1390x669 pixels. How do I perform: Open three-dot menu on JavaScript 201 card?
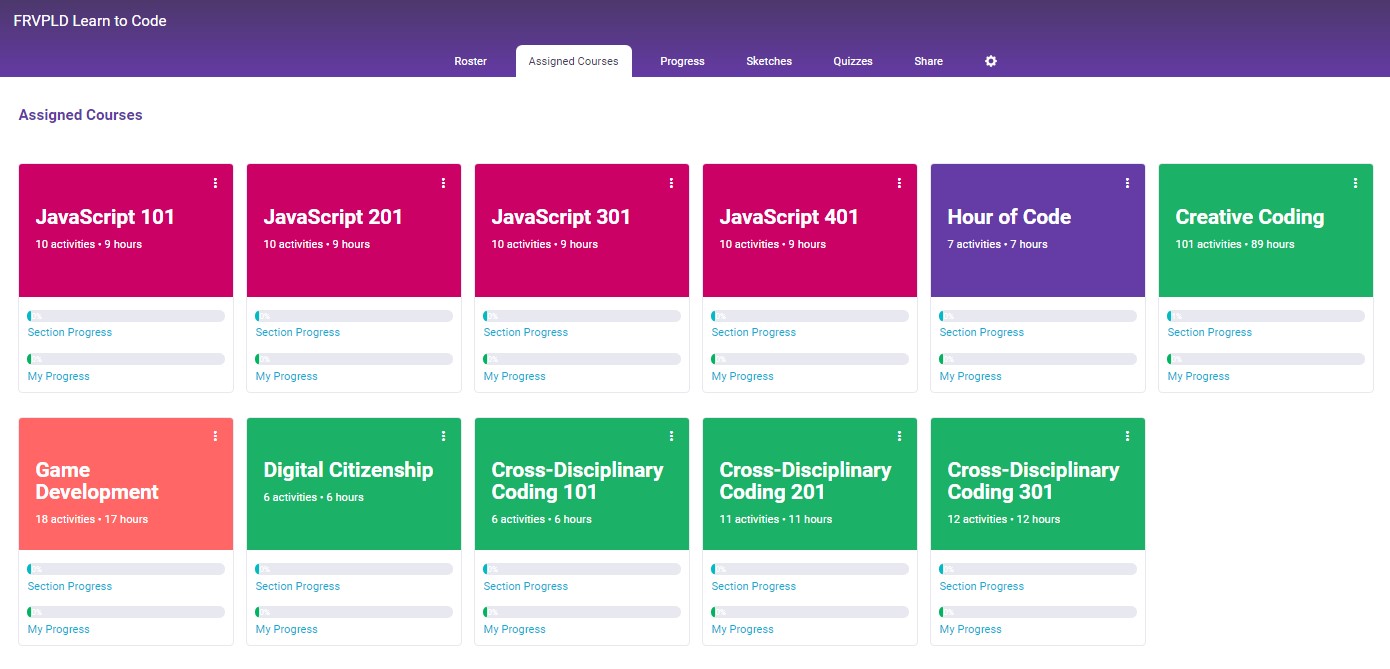click(x=443, y=183)
